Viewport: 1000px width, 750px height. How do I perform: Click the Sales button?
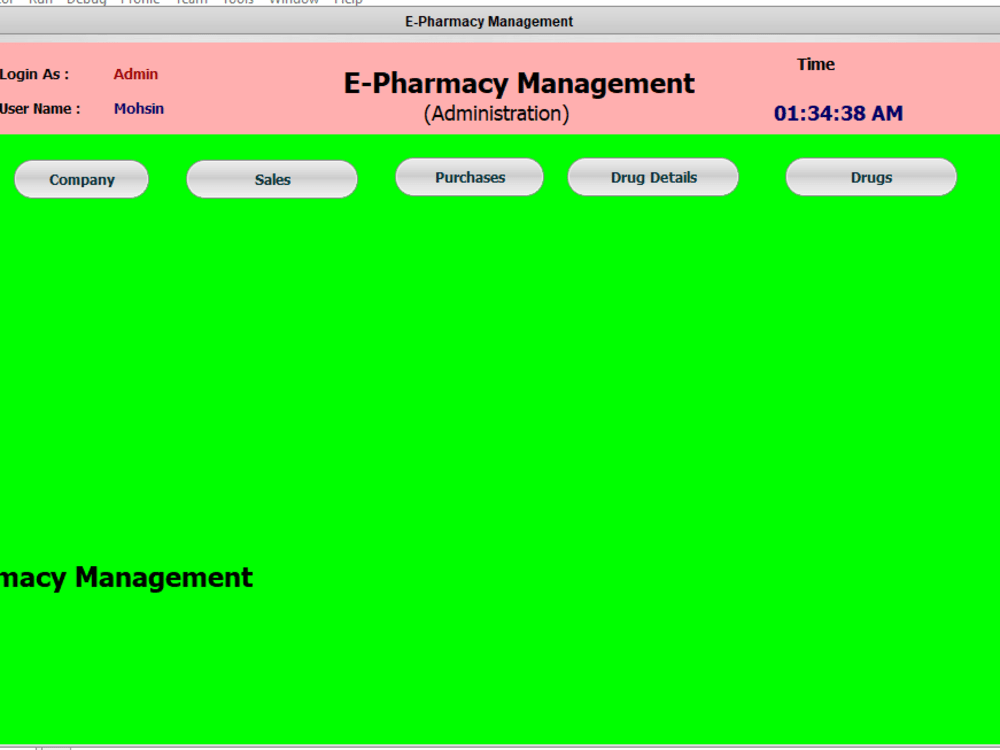[271, 180]
